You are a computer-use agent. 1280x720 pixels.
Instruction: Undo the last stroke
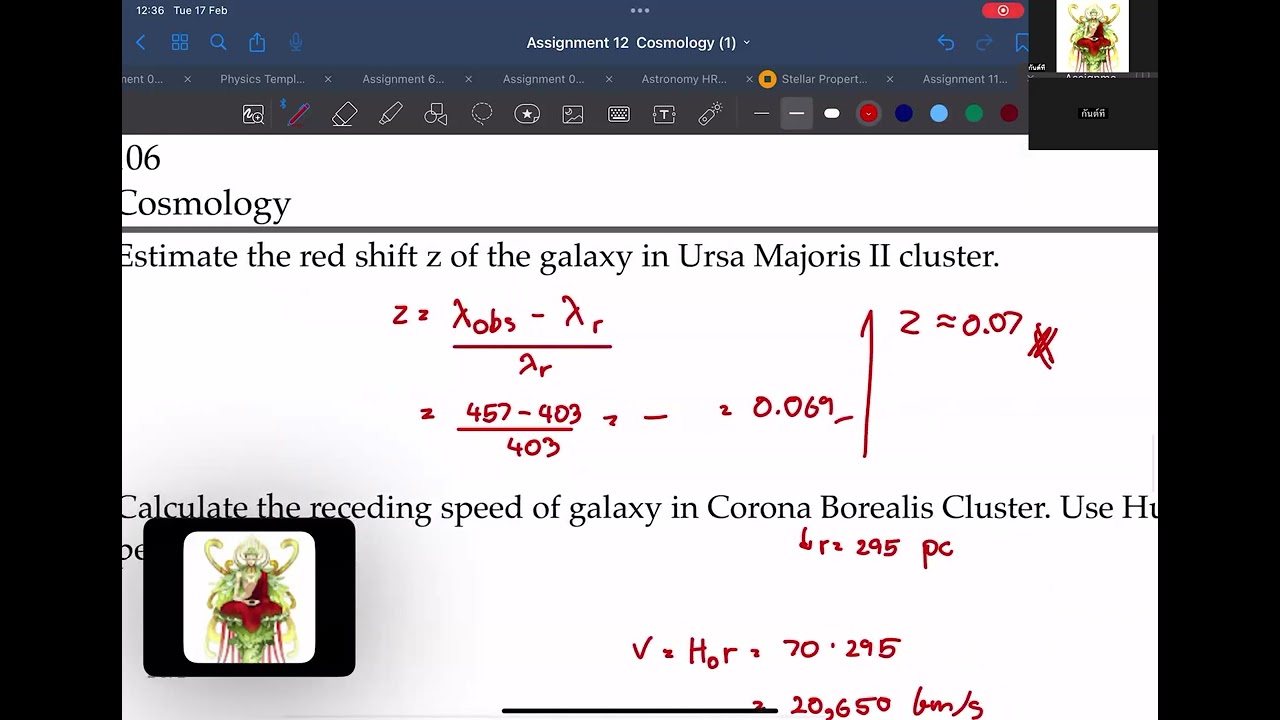click(x=946, y=42)
